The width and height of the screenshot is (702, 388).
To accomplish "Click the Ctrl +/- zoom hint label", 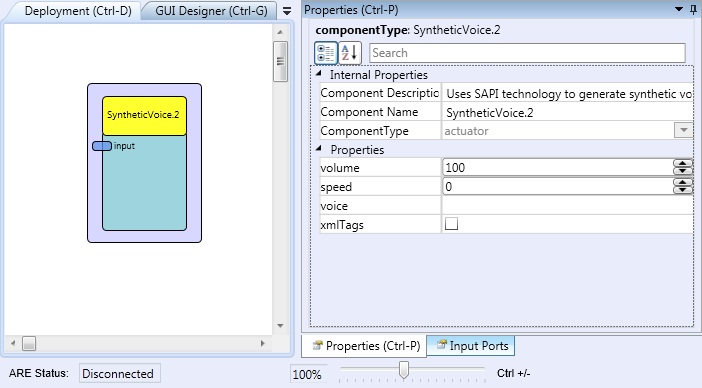I will [514, 373].
